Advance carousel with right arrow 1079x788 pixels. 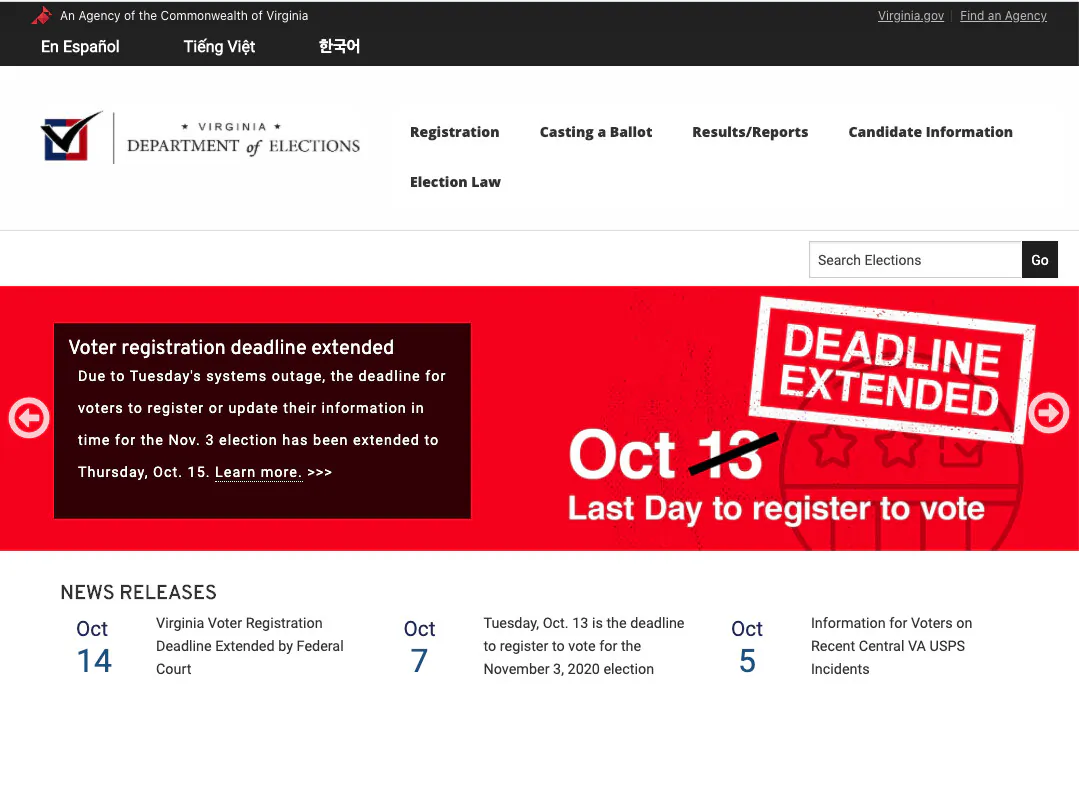pos(1048,413)
